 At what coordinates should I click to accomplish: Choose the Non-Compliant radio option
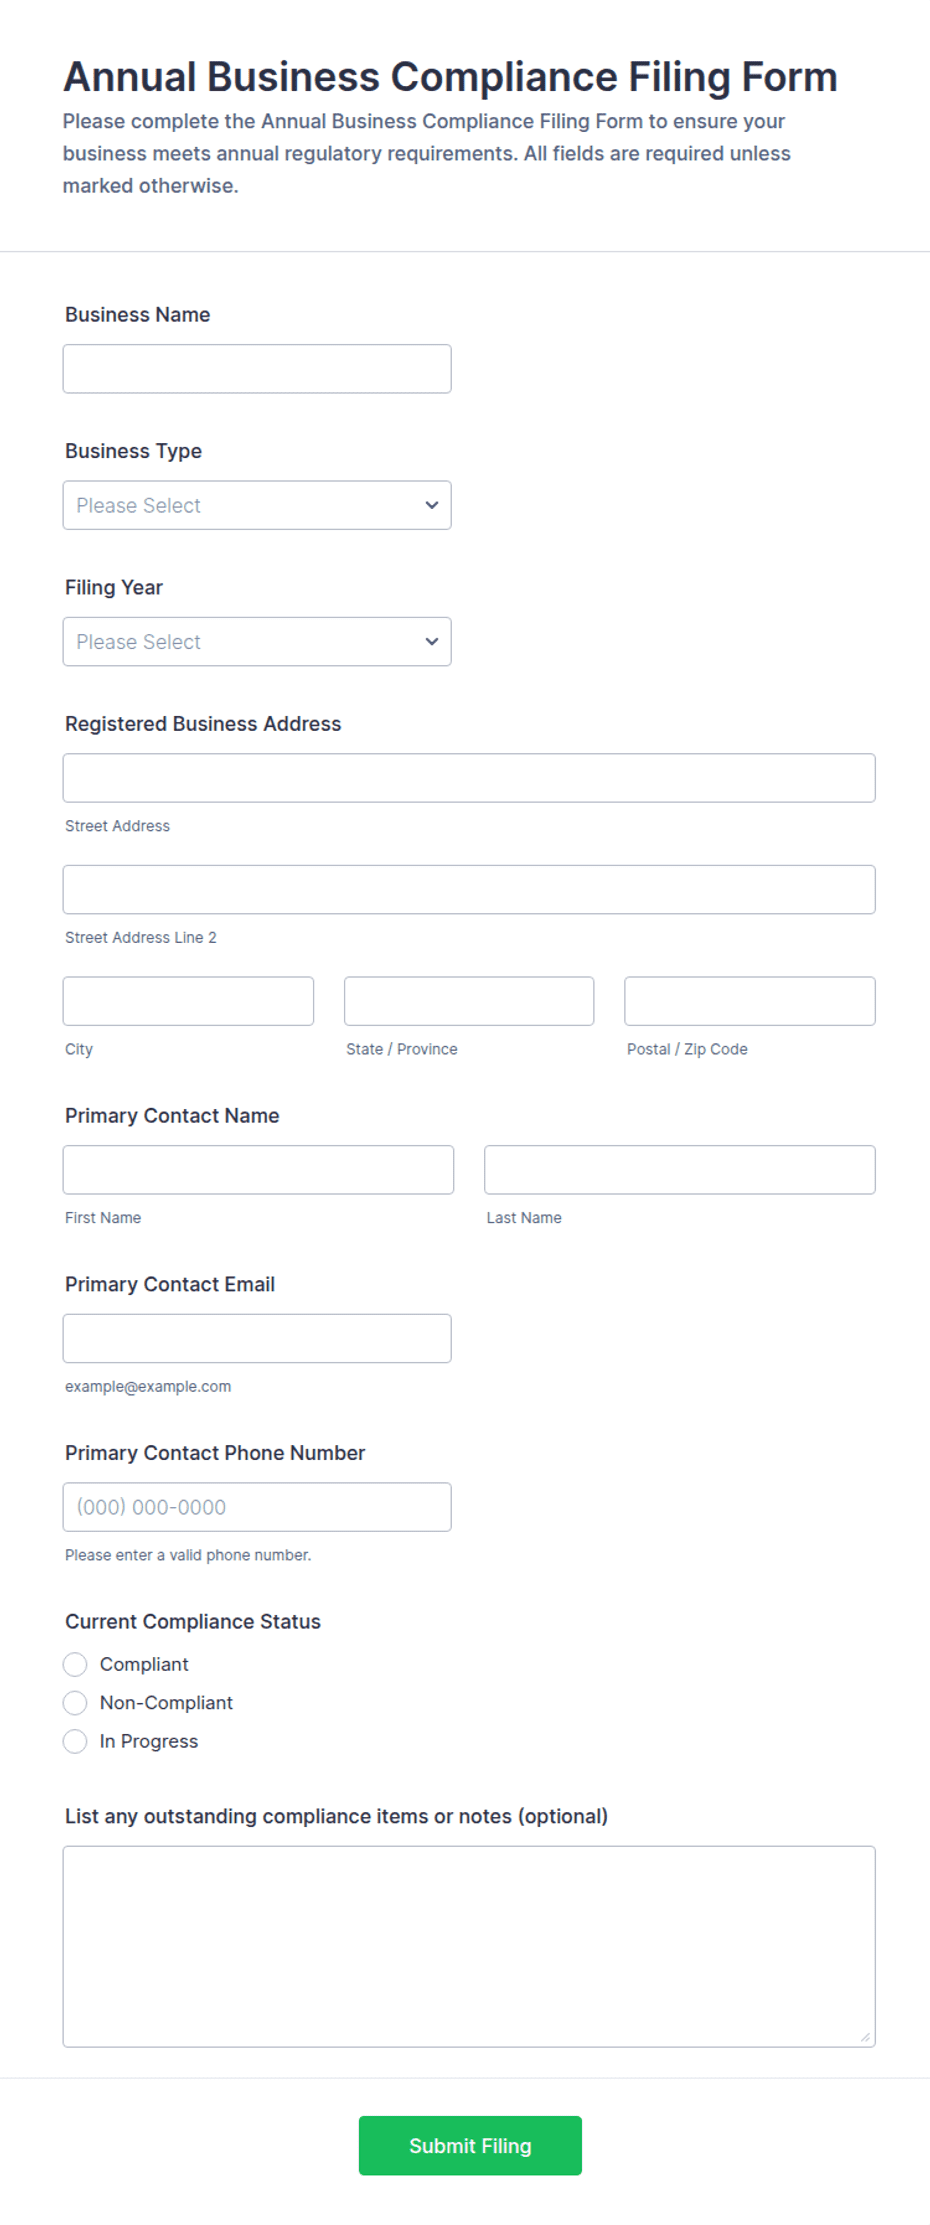click(x=75, y=1703)
